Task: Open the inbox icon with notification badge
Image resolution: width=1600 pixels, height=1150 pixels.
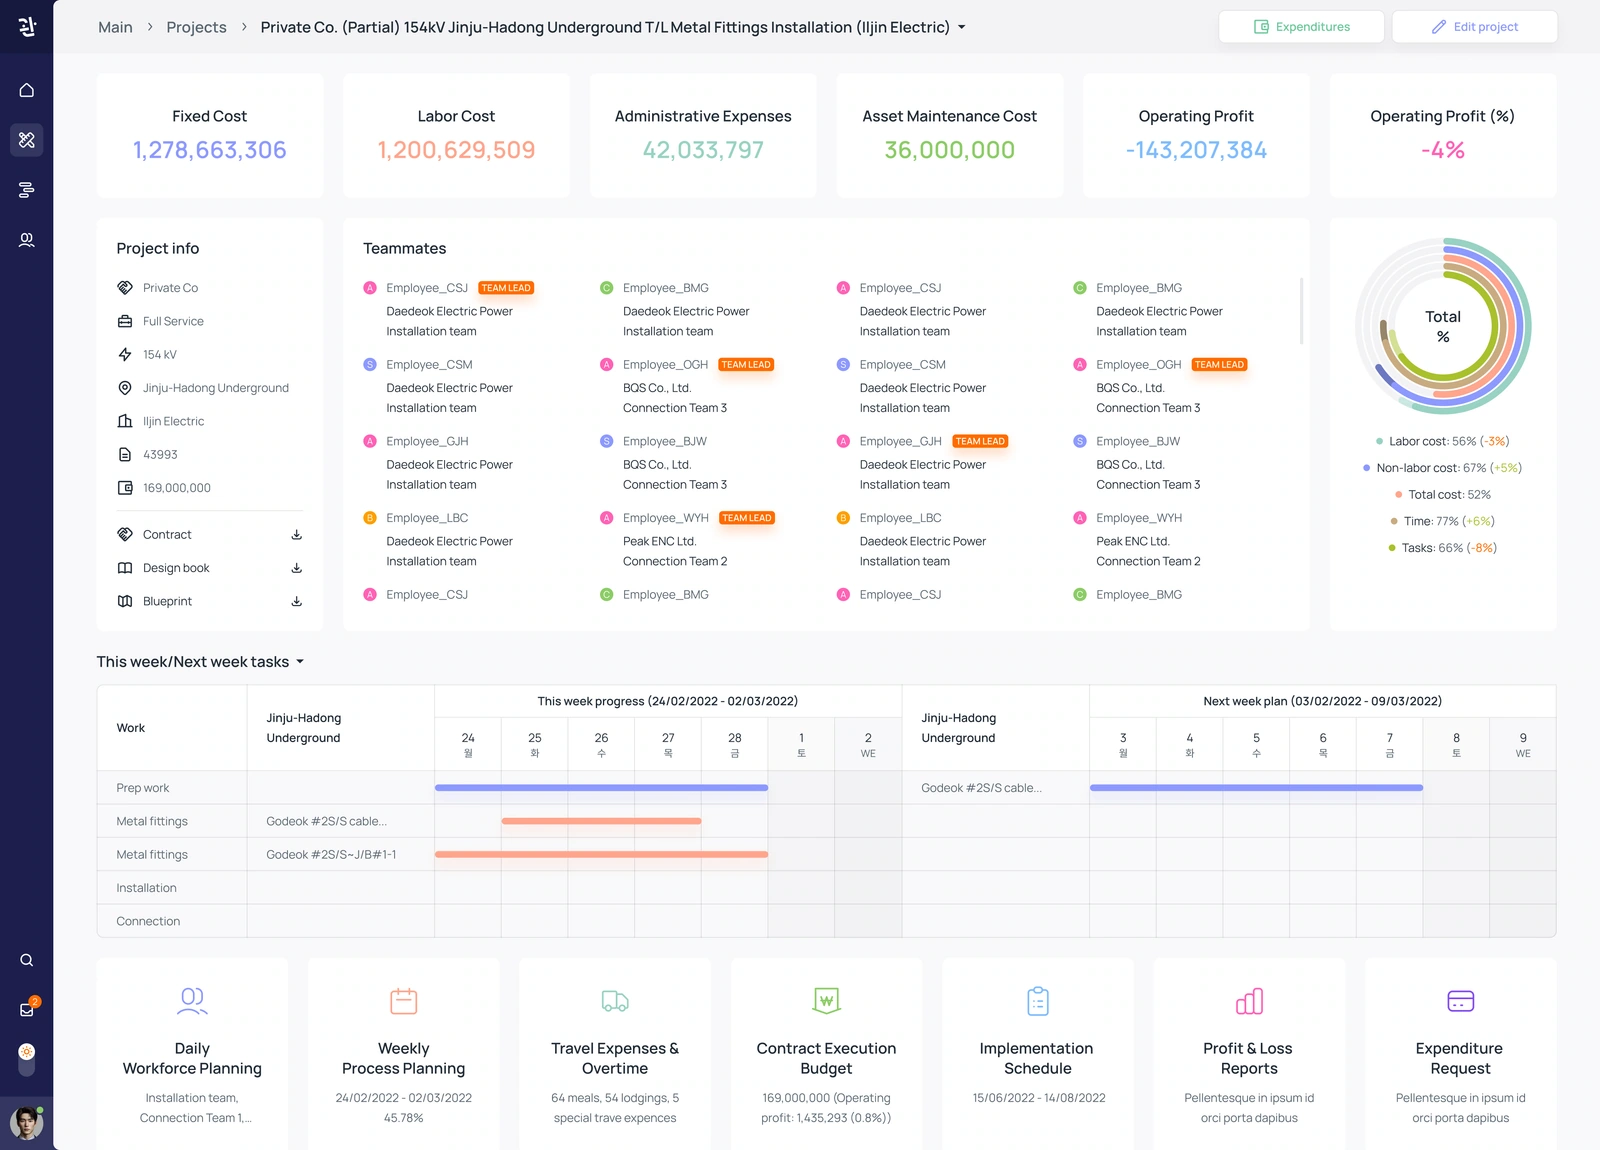Action: [x=27, y=1009]
